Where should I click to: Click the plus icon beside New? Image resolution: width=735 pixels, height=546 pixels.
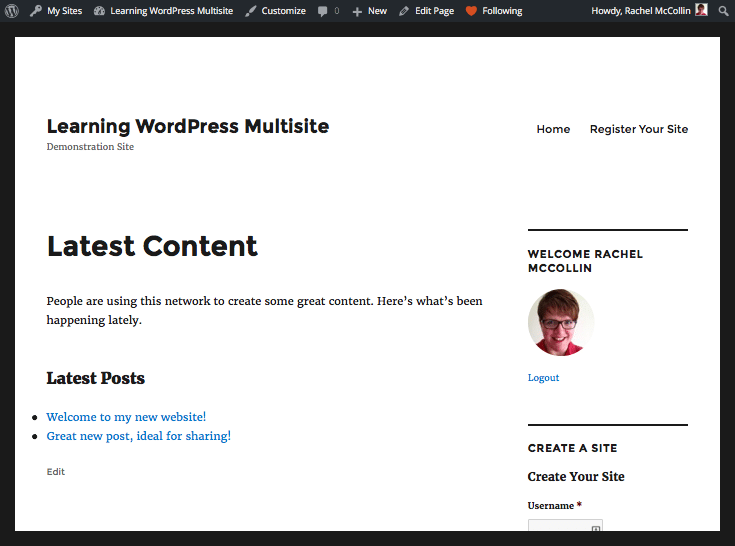click(357, 11)
